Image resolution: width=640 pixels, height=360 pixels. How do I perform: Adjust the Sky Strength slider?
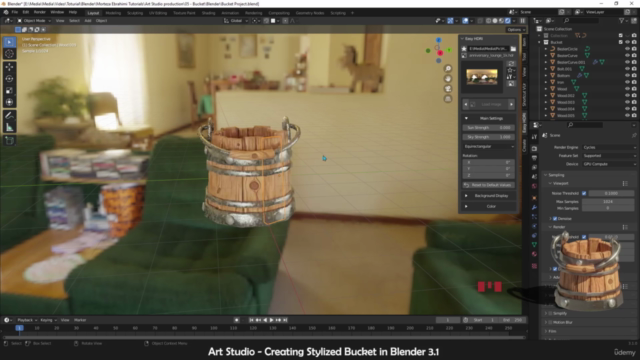pos(489,137)
